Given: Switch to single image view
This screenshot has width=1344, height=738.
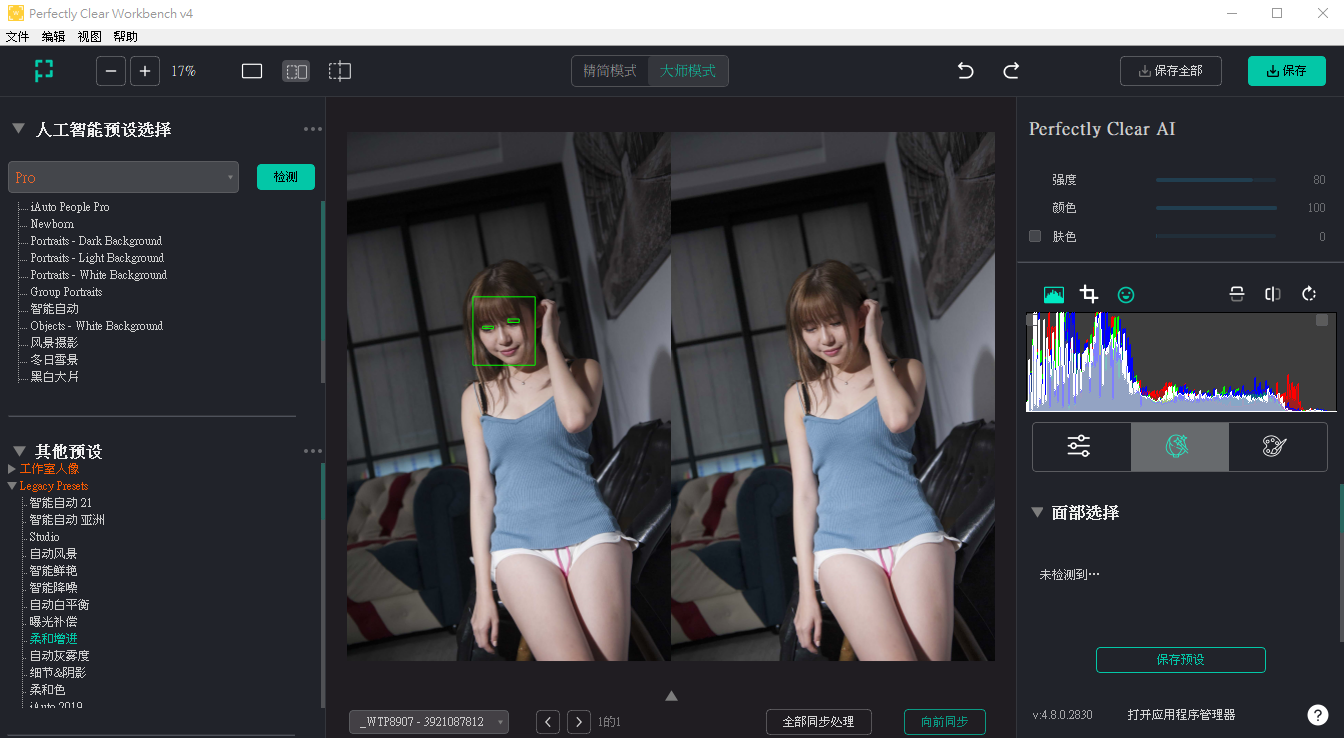Looking at the screenshot, I should coord(252,71).
